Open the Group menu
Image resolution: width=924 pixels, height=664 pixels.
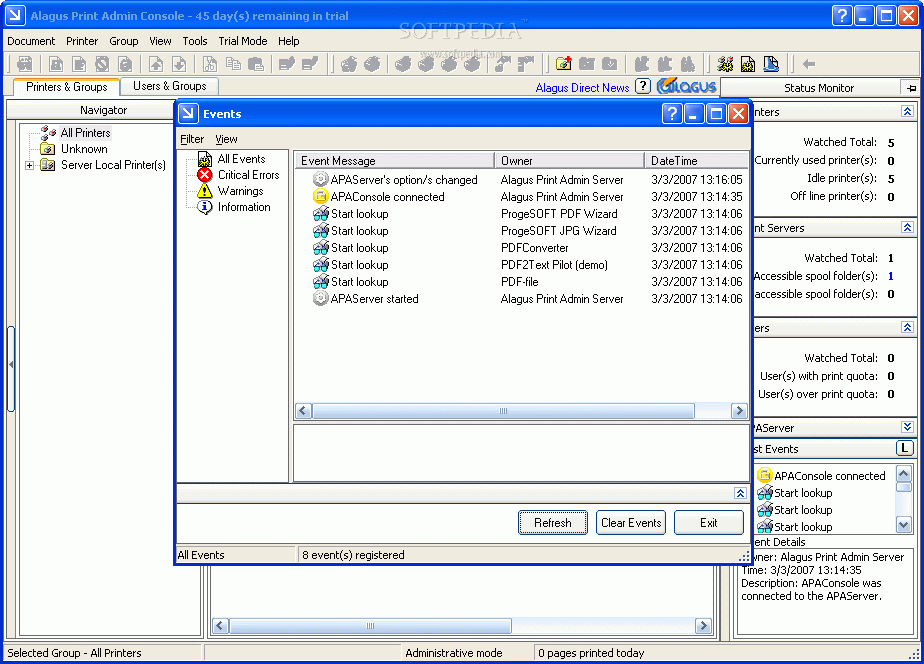click(x=124, y=41)
